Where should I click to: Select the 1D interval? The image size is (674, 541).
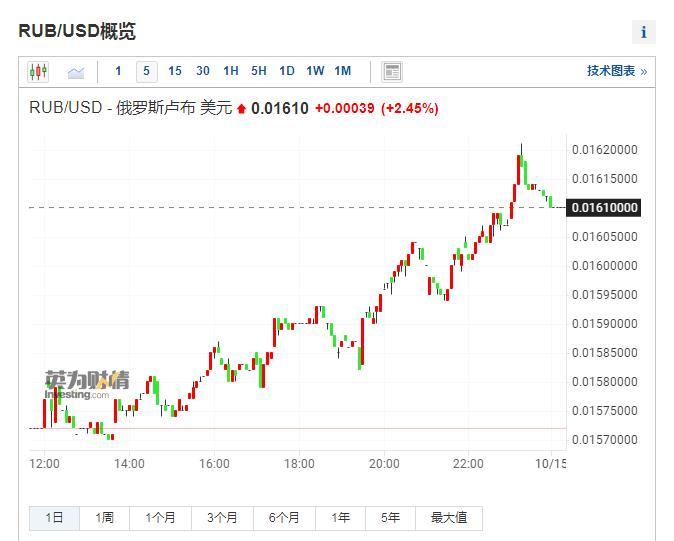click(287, 71)
